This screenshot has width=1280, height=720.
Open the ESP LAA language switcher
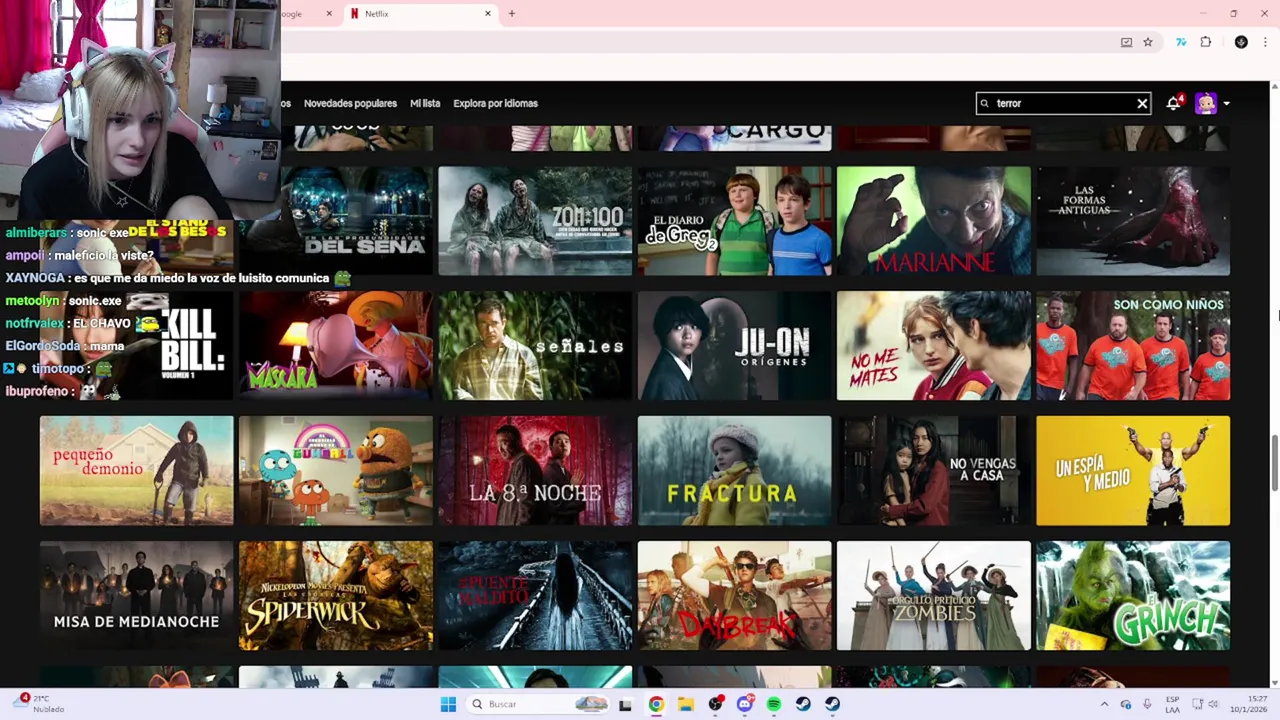click(1172, 704)
